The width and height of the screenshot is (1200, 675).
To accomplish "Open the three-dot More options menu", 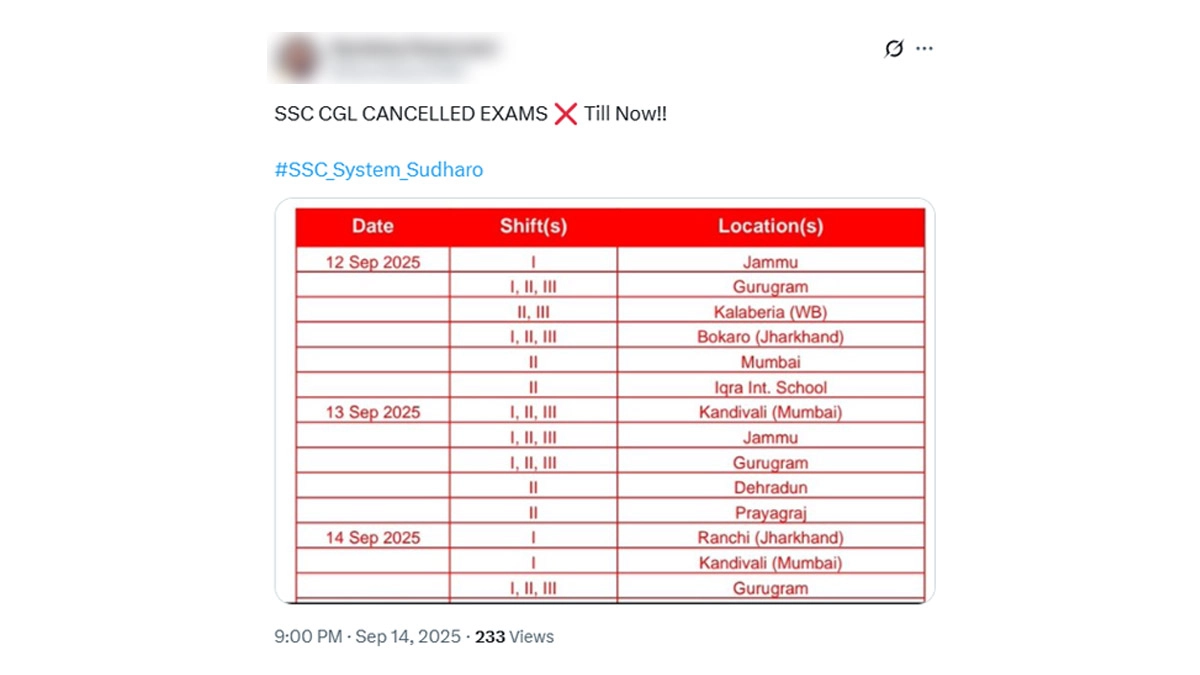I will click(924, 49).
